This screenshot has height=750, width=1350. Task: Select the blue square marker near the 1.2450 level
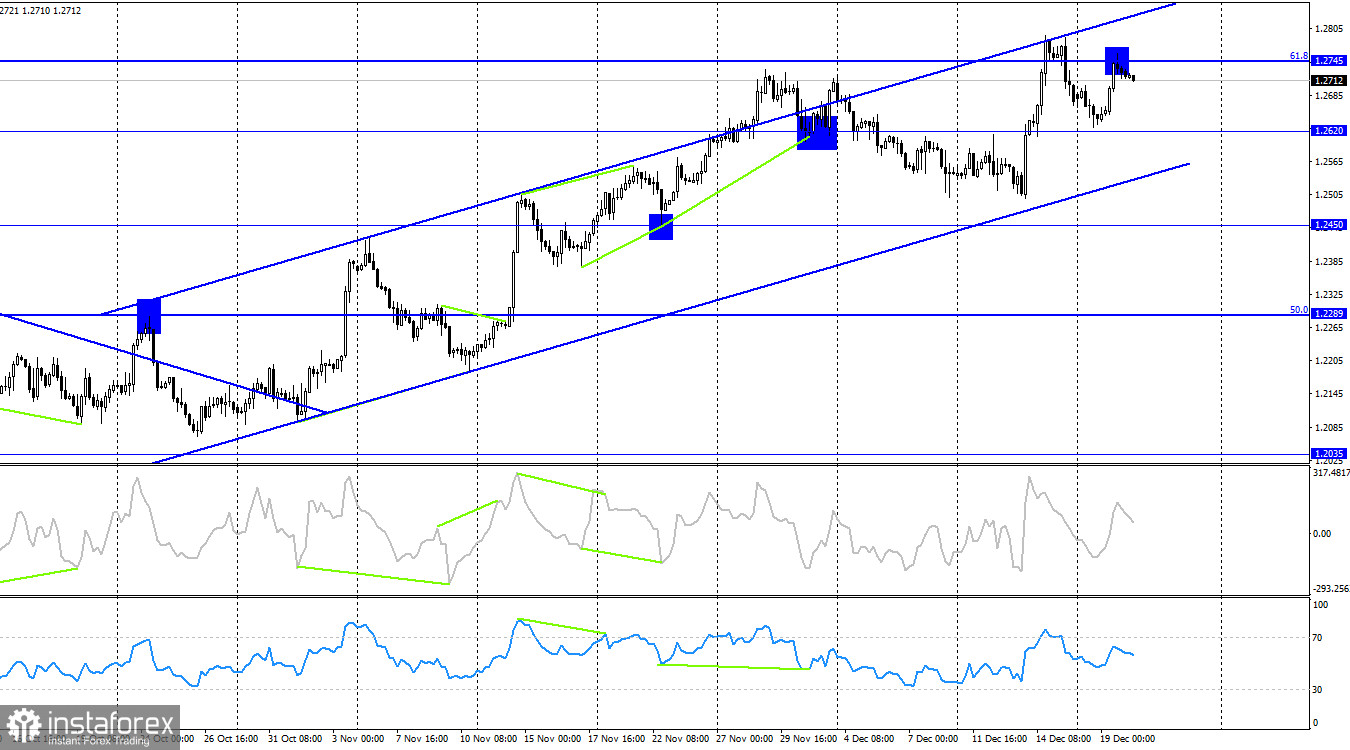(661, 226)
